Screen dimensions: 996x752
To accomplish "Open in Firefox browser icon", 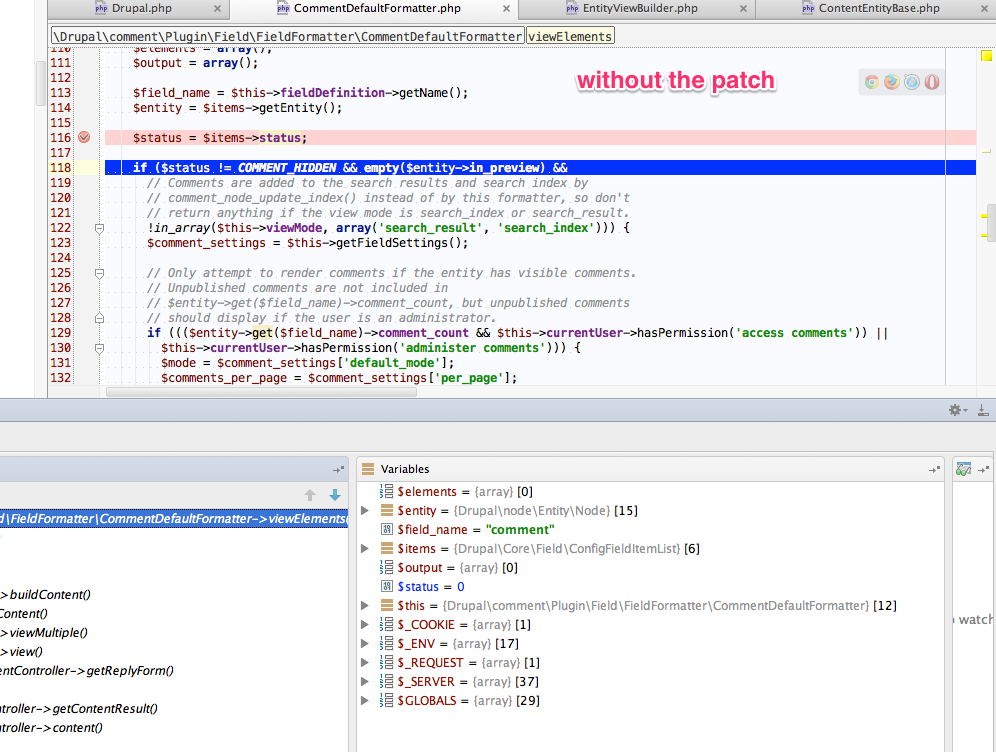I will point(892,82).
